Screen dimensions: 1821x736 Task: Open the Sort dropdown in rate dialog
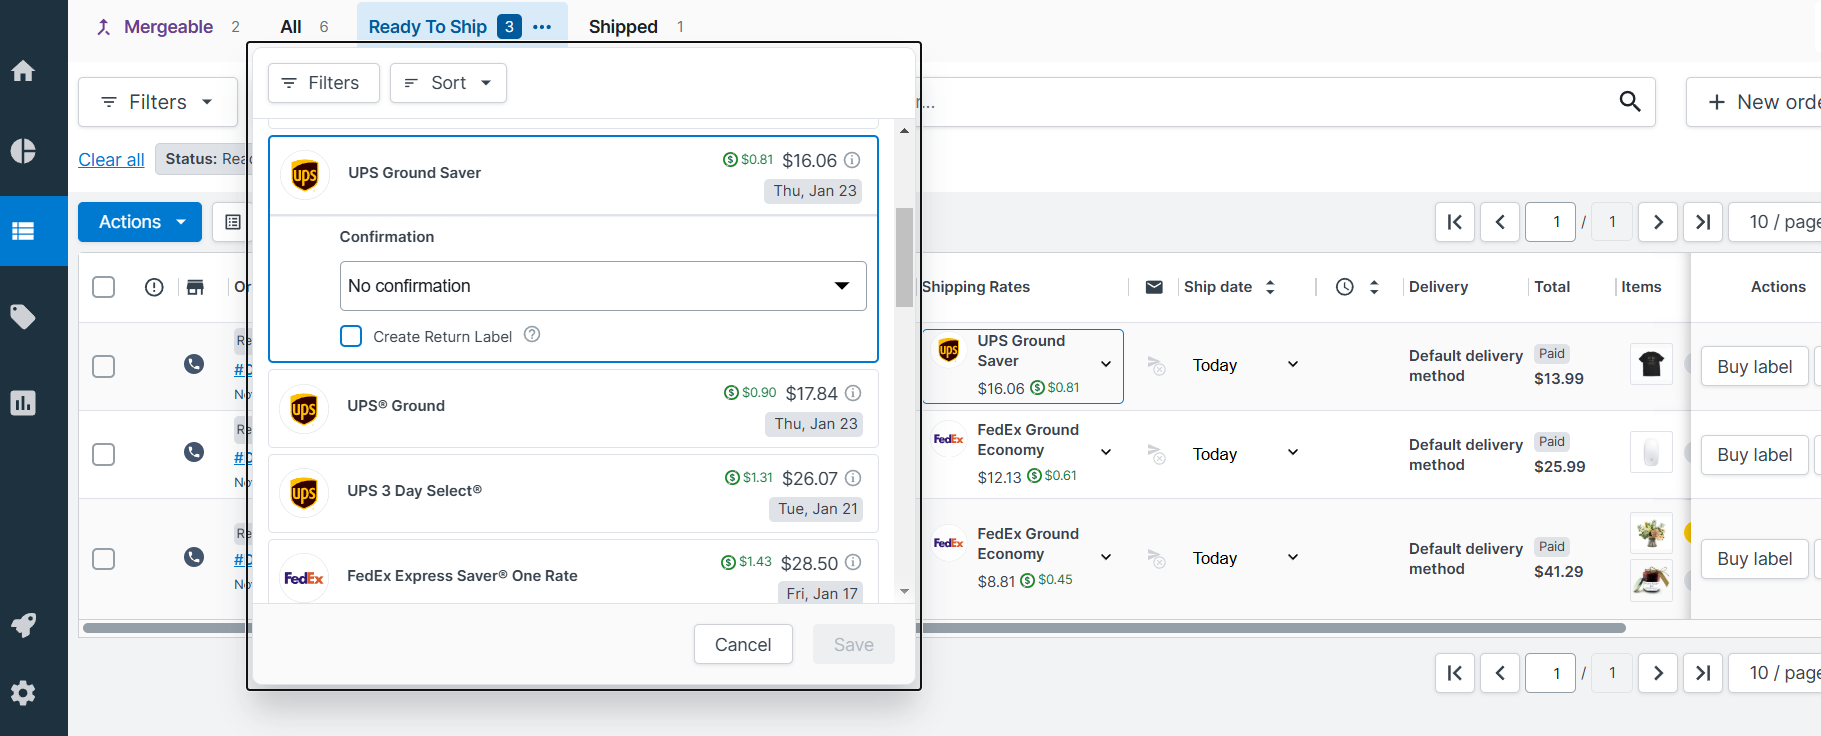(448, 83)
